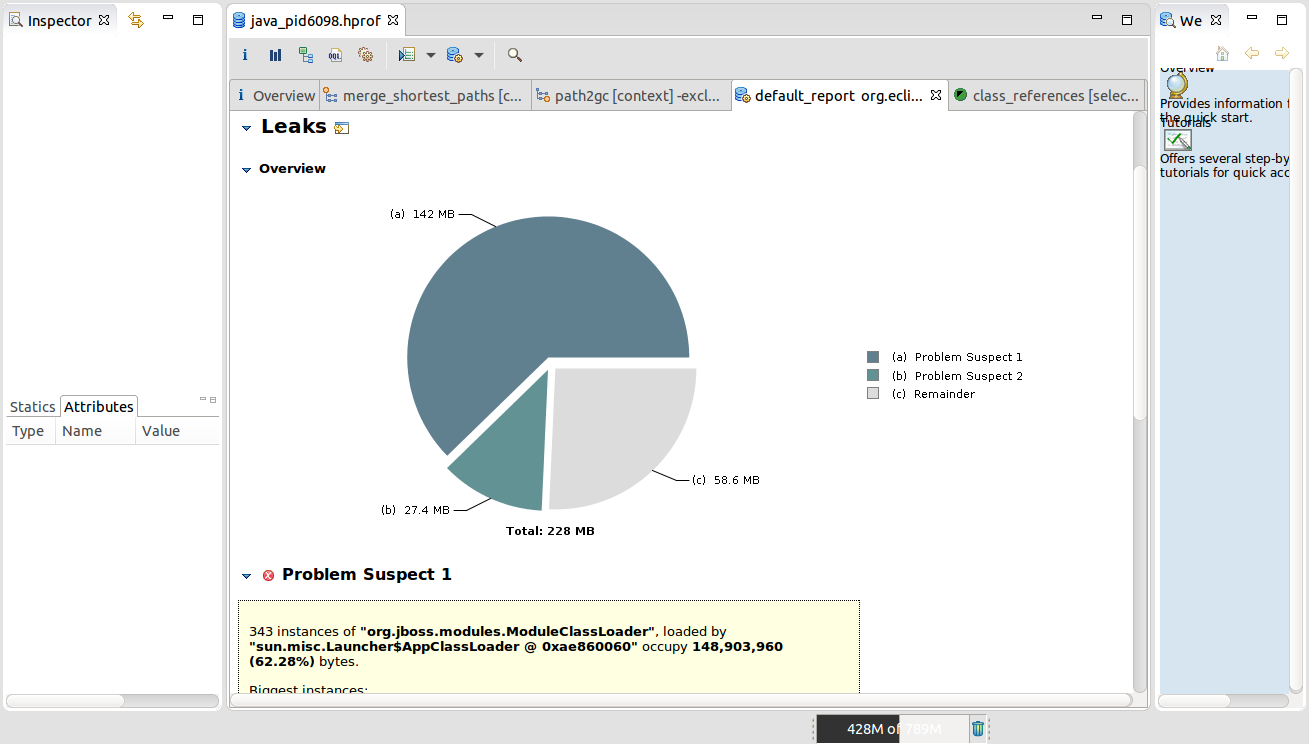Collapse the Overview subsection
This screenshot has width=1309, height=744.
pos(247,170)
